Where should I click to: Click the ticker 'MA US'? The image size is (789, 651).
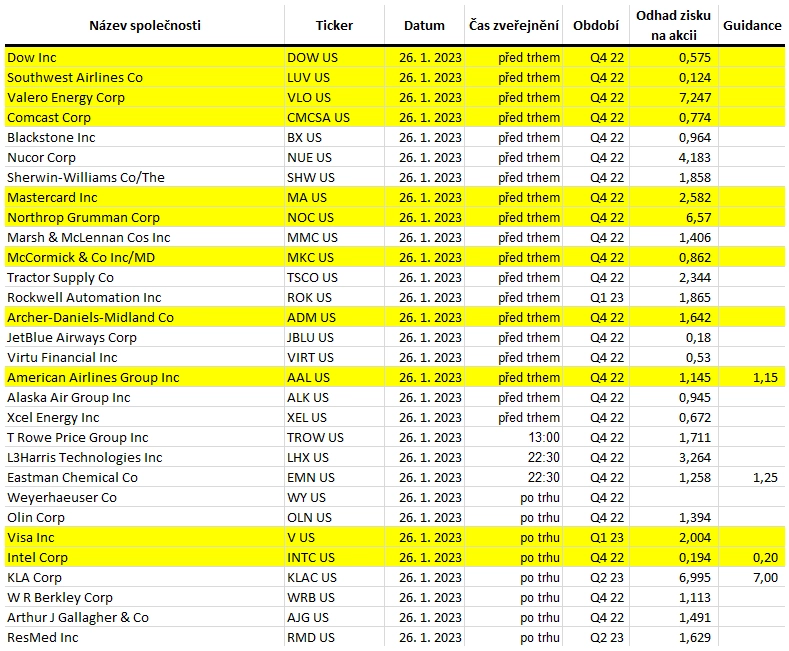pos(307,197)
